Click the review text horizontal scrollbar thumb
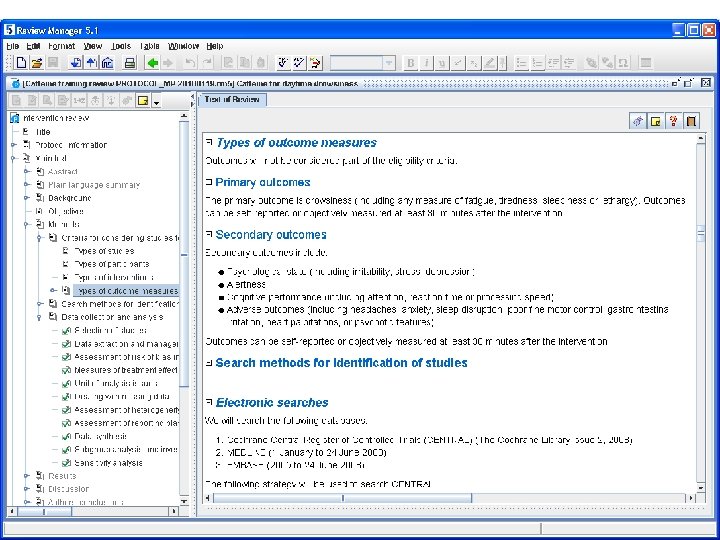 (343, 498)
